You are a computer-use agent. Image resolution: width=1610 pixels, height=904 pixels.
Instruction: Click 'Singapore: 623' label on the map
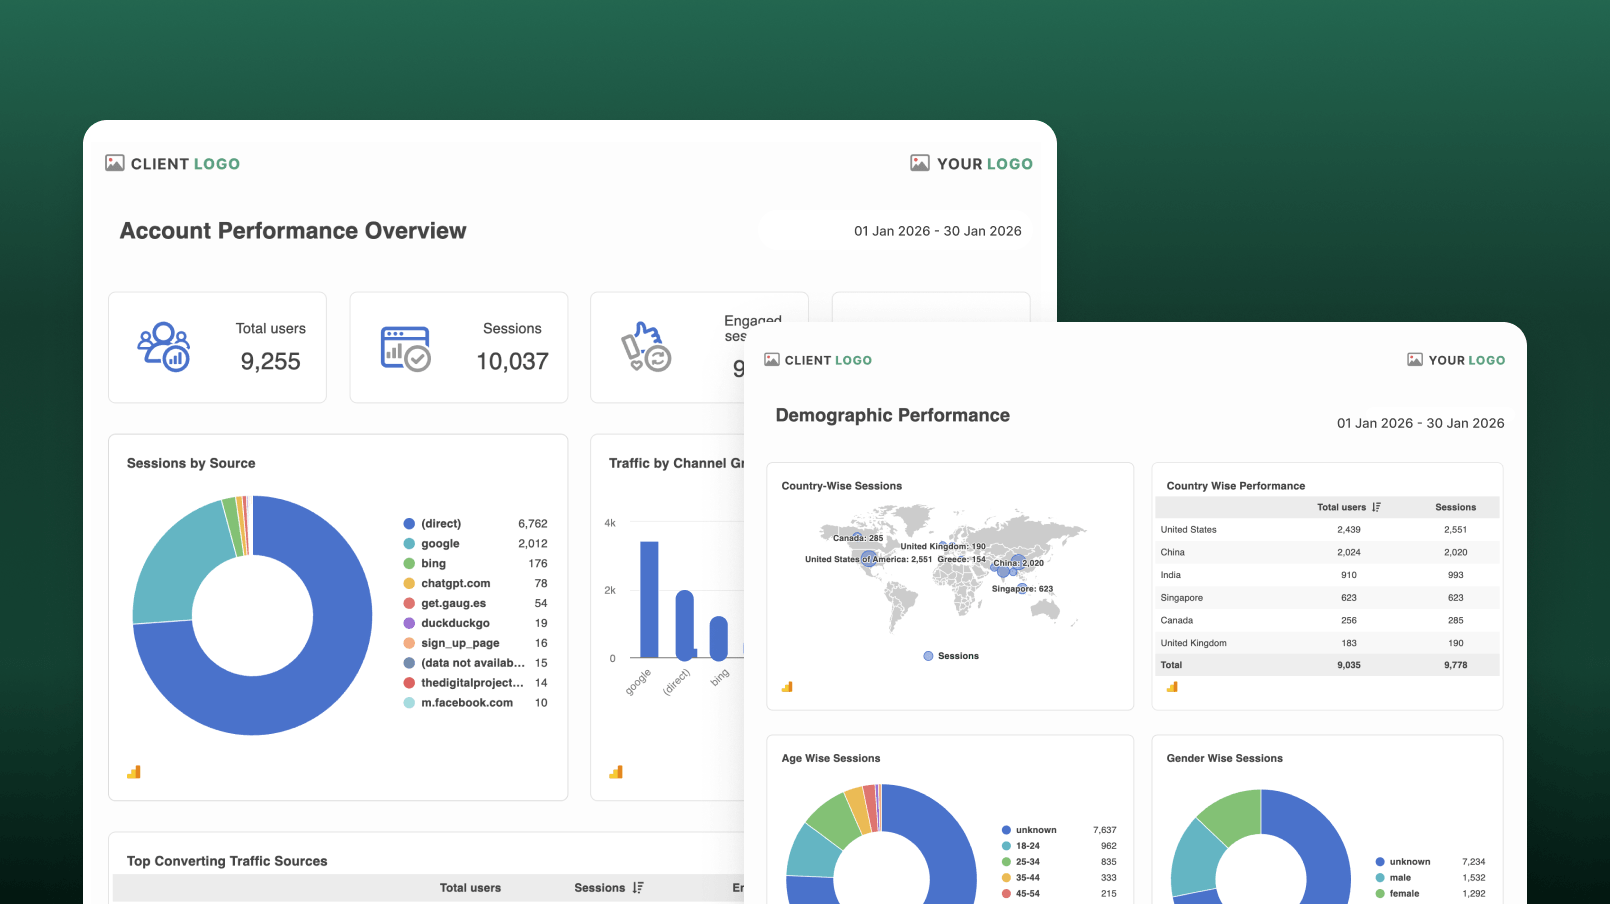pos(1022,589)
